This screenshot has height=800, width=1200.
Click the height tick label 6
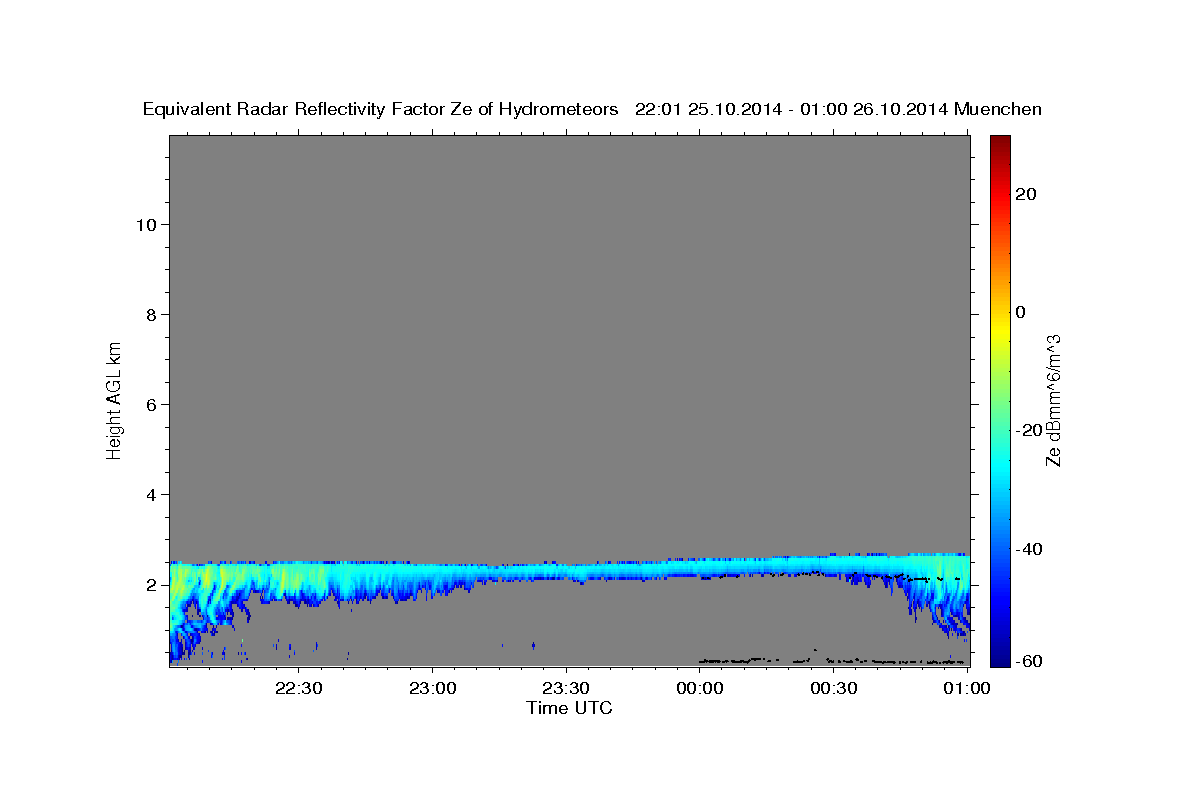tap(150, 405)
